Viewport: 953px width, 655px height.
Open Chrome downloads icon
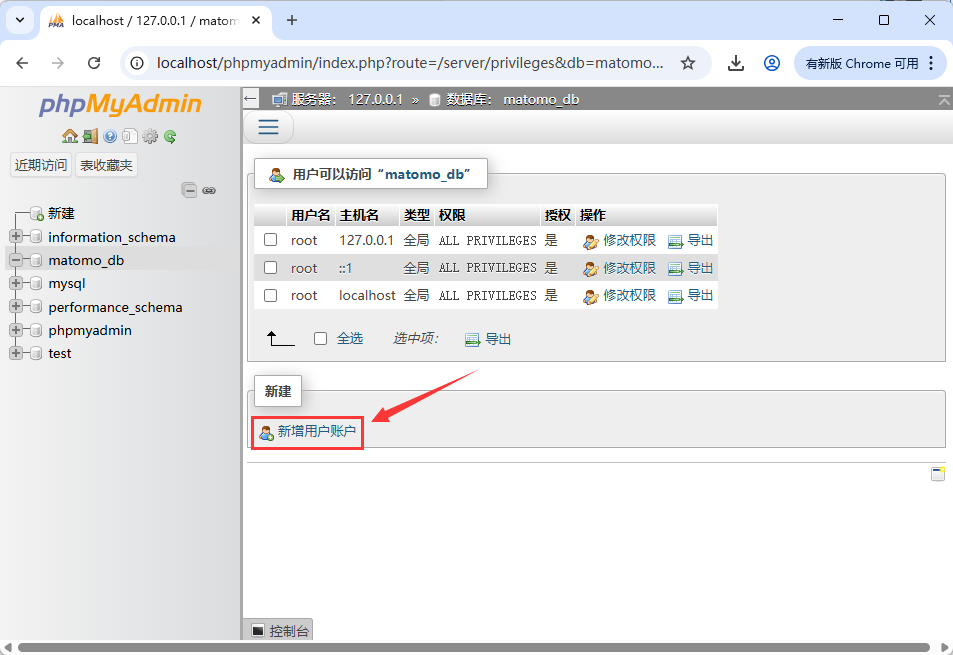point(735,63)
